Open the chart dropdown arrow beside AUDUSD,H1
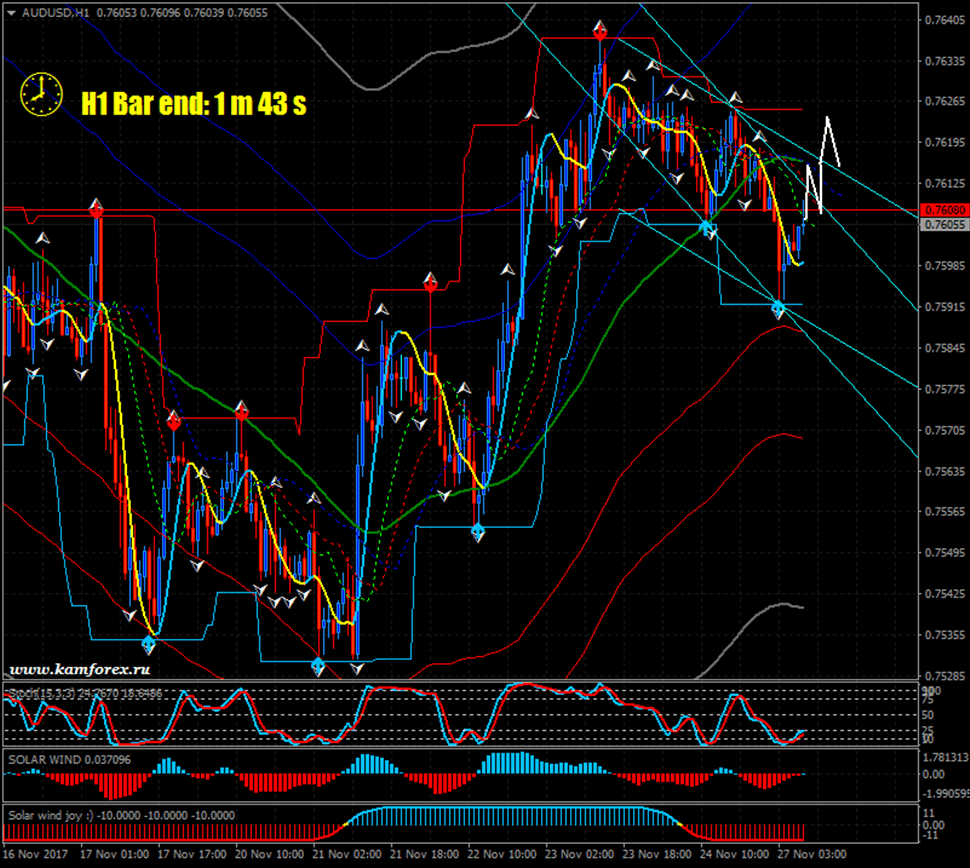Screen dimensions: 970x868 11,13
